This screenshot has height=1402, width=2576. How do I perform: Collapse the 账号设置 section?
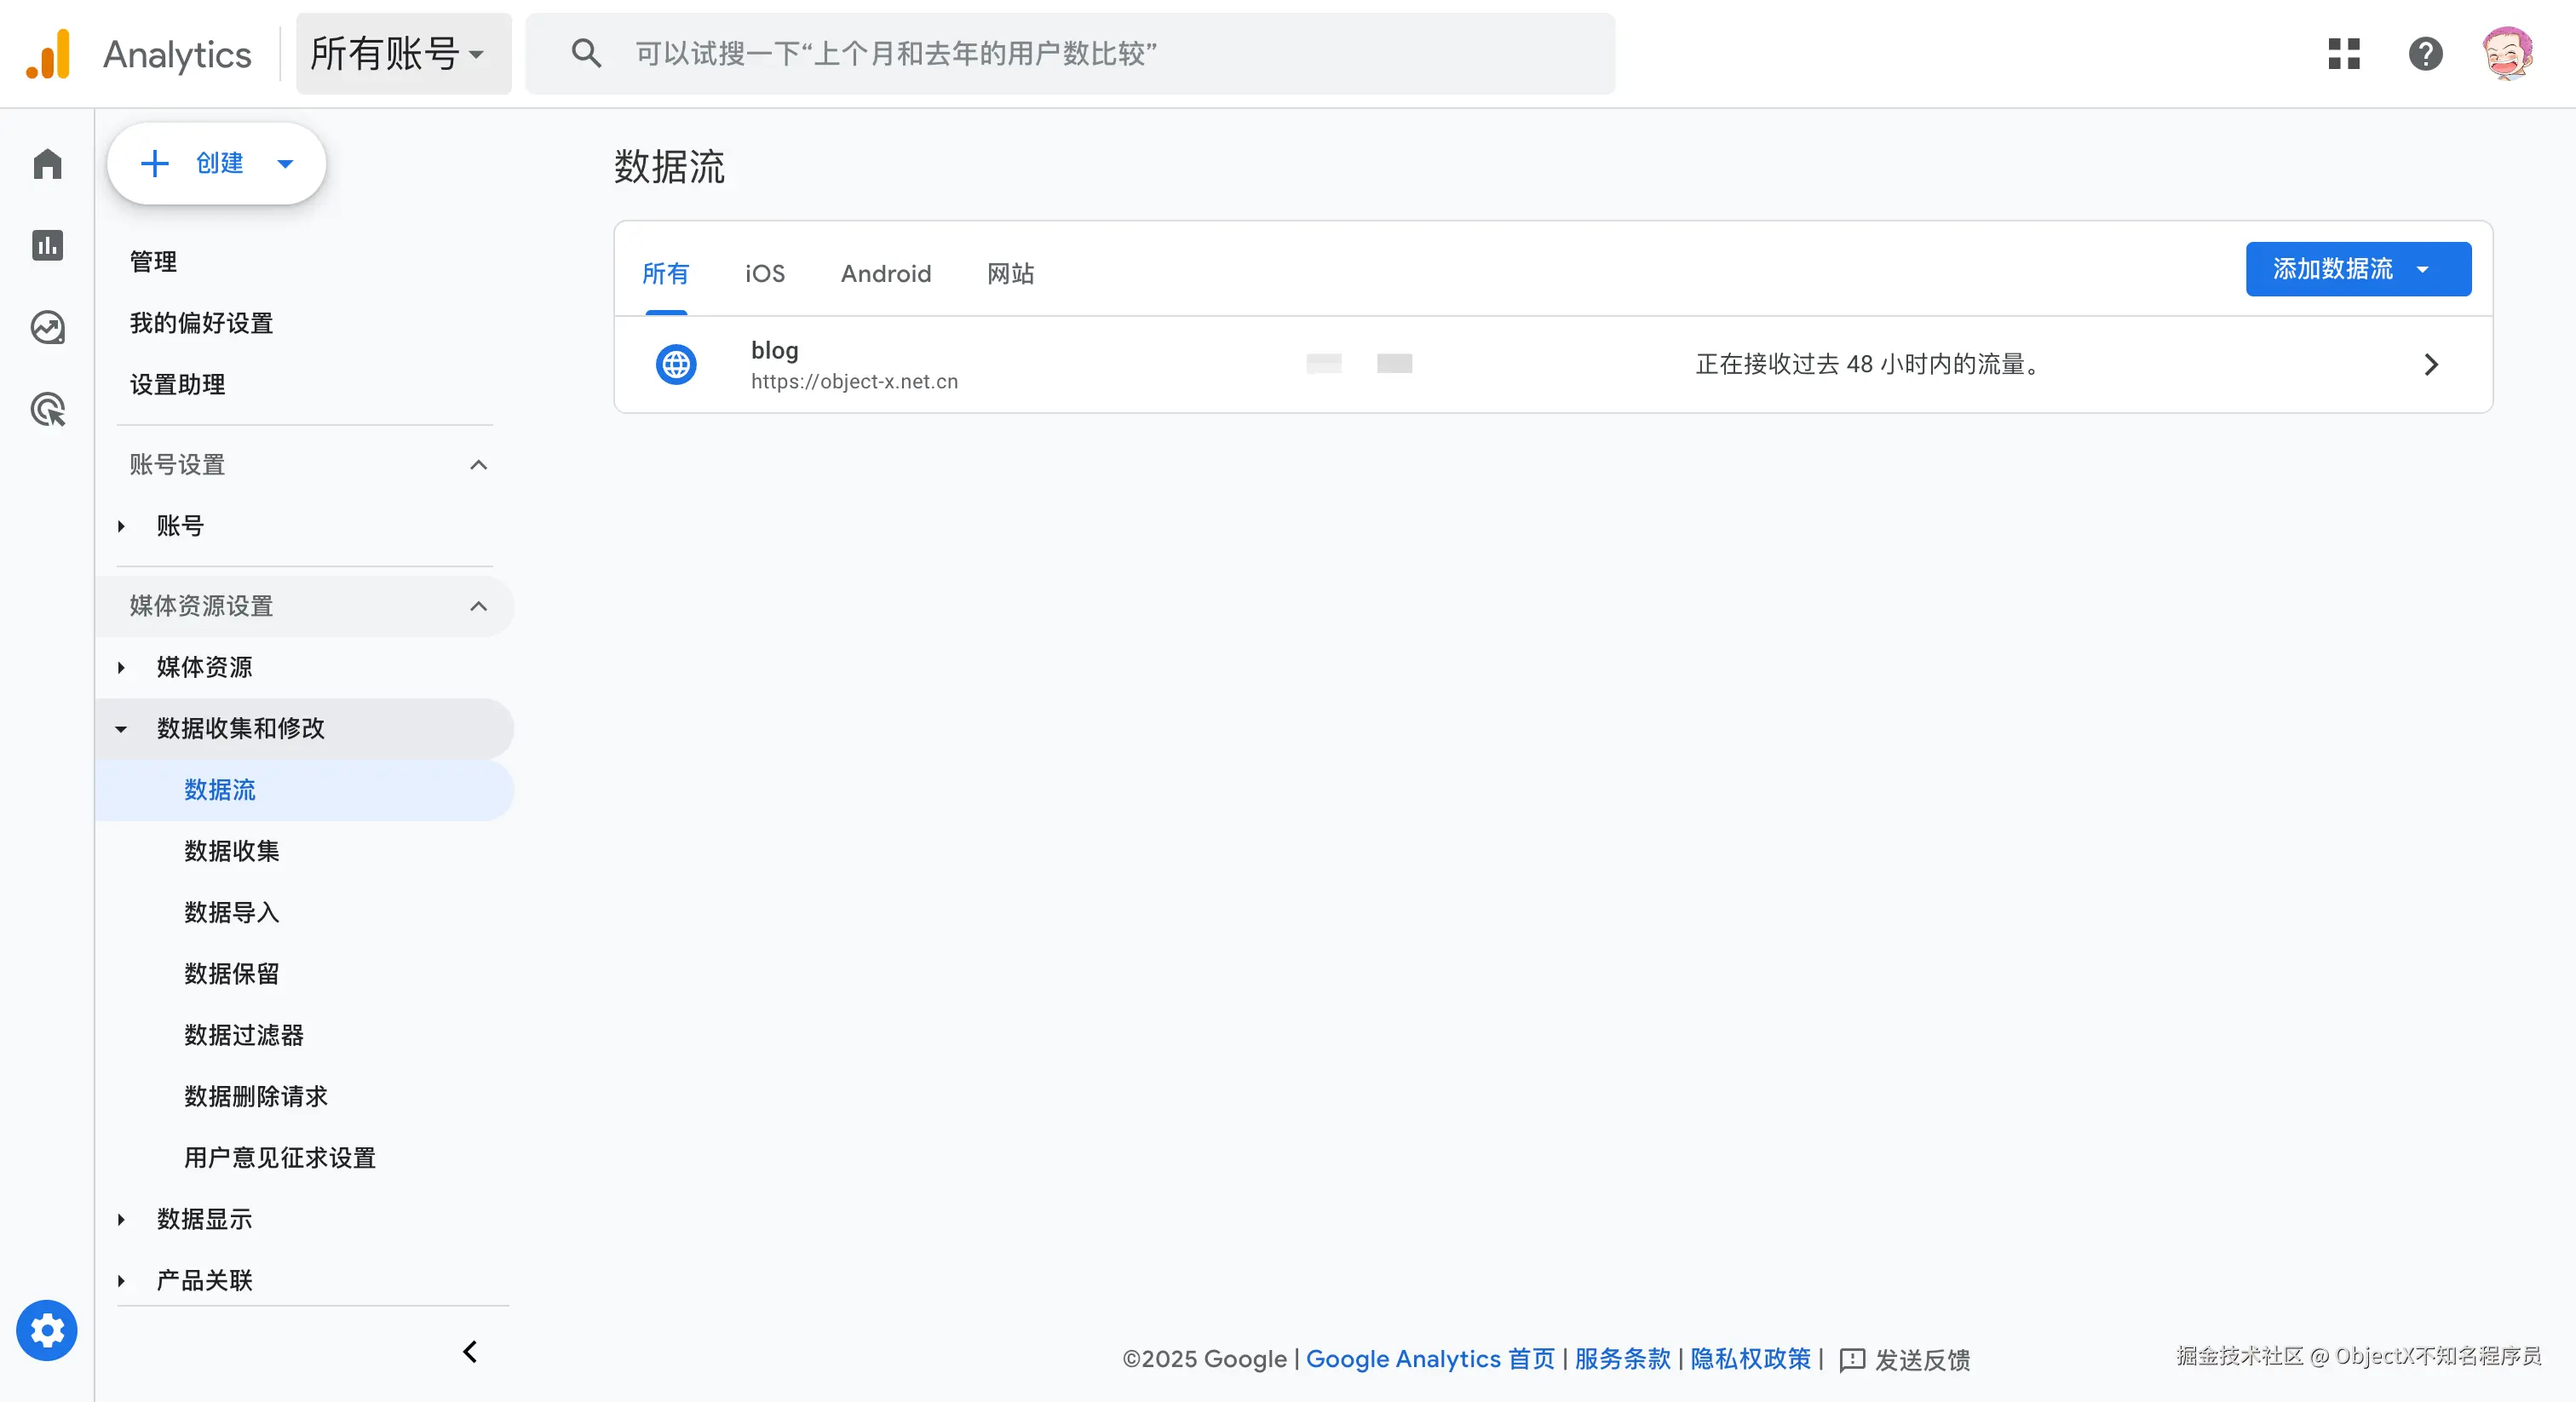478,465
